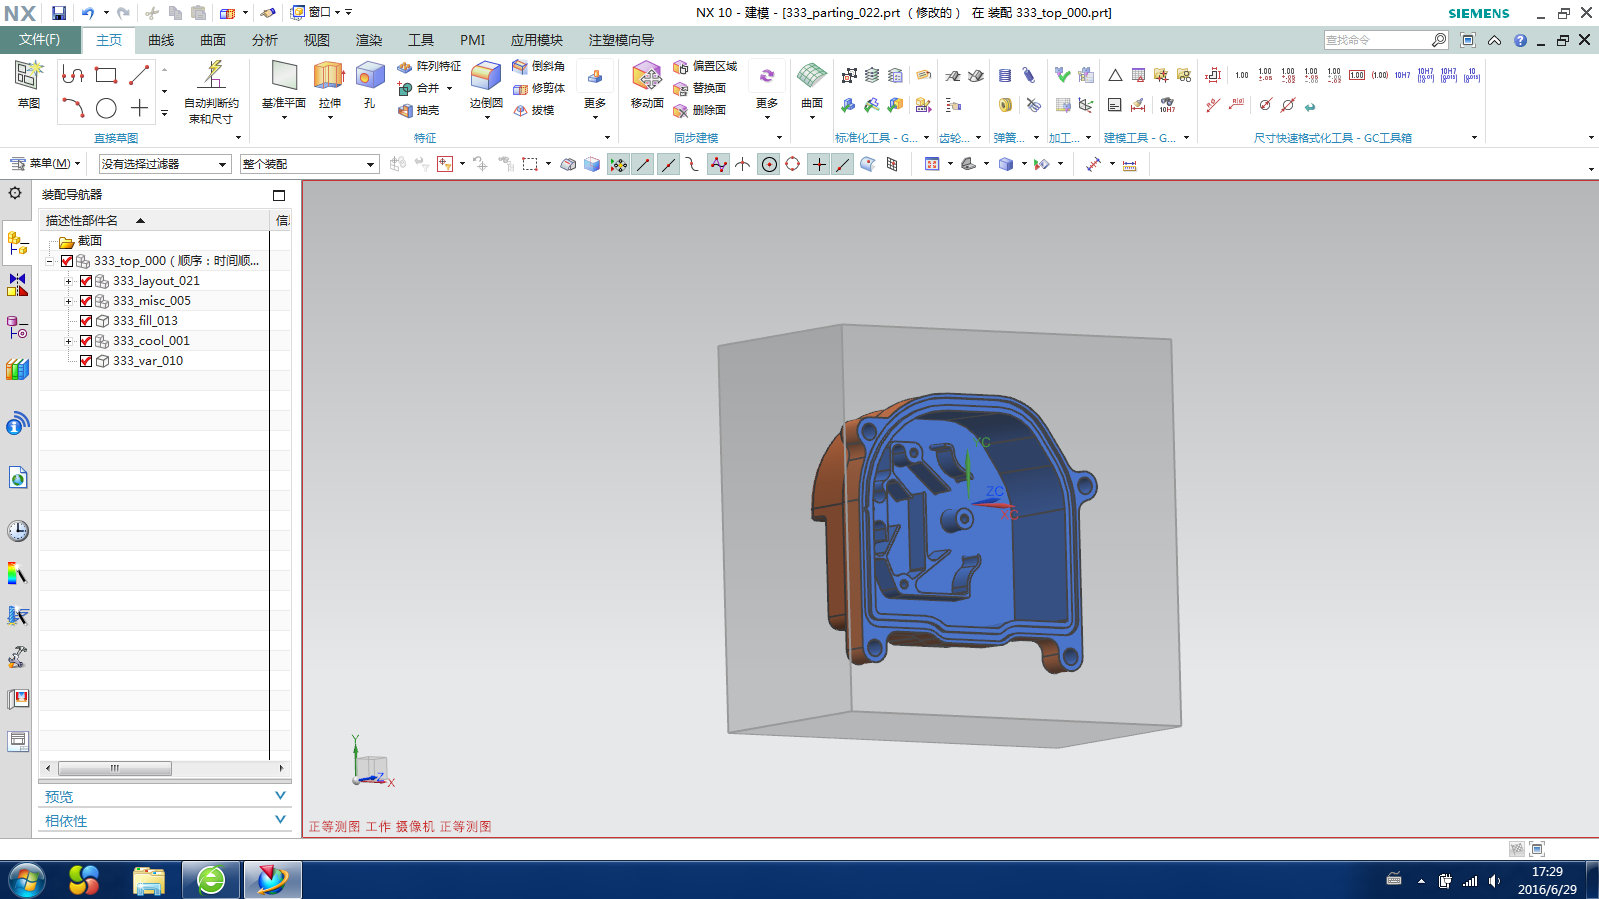Collapse the 333_top_000 tree node
The height and width of the screenshot is (899, 1599).
click(x=49, y=261)
